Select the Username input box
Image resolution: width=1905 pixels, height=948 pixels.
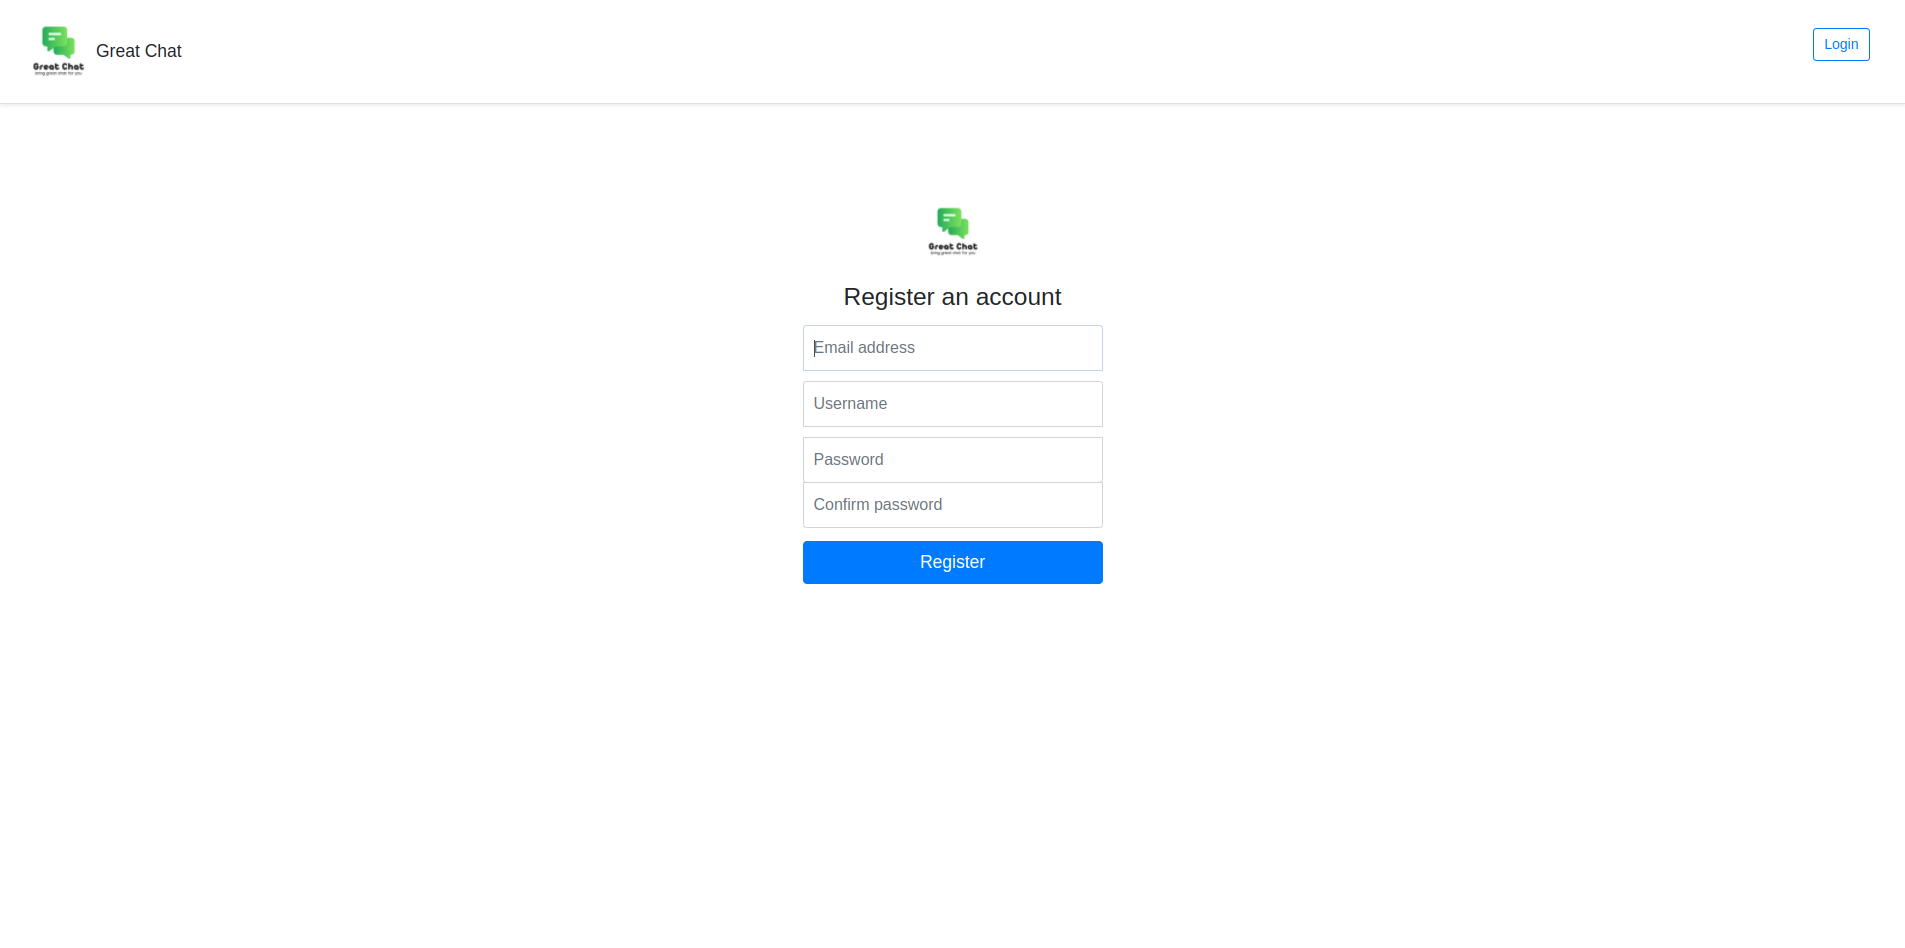click(x=952, y=404)
